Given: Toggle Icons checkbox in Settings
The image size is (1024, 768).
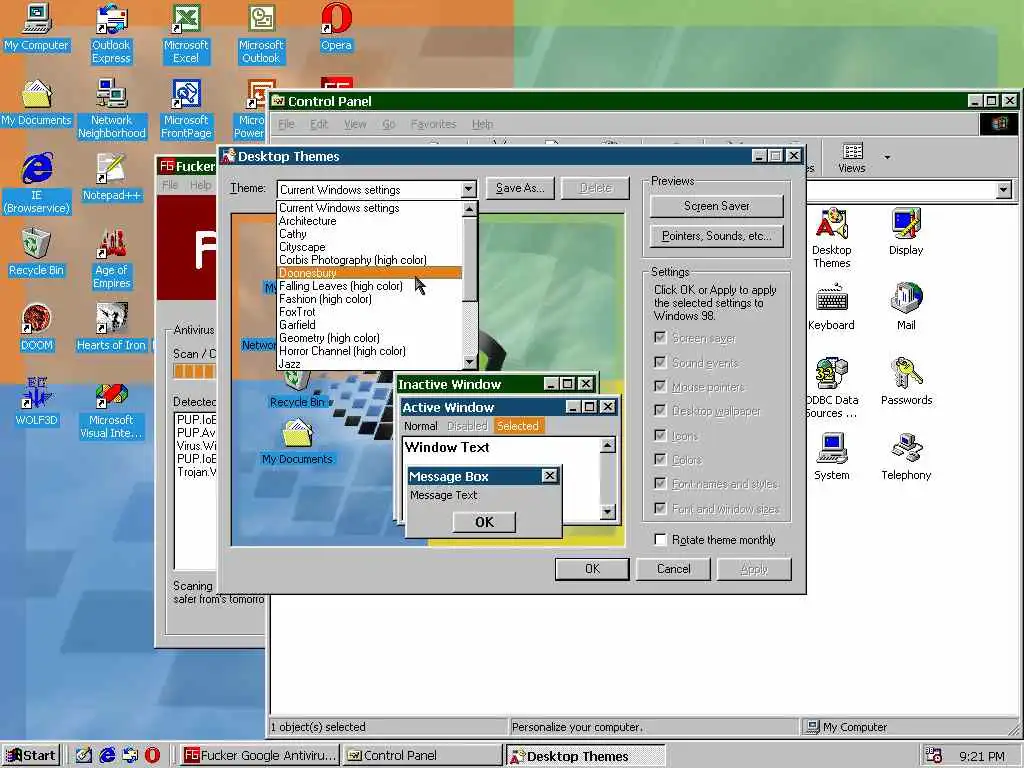Looking at the screenshot, I should tap(660, 436).
